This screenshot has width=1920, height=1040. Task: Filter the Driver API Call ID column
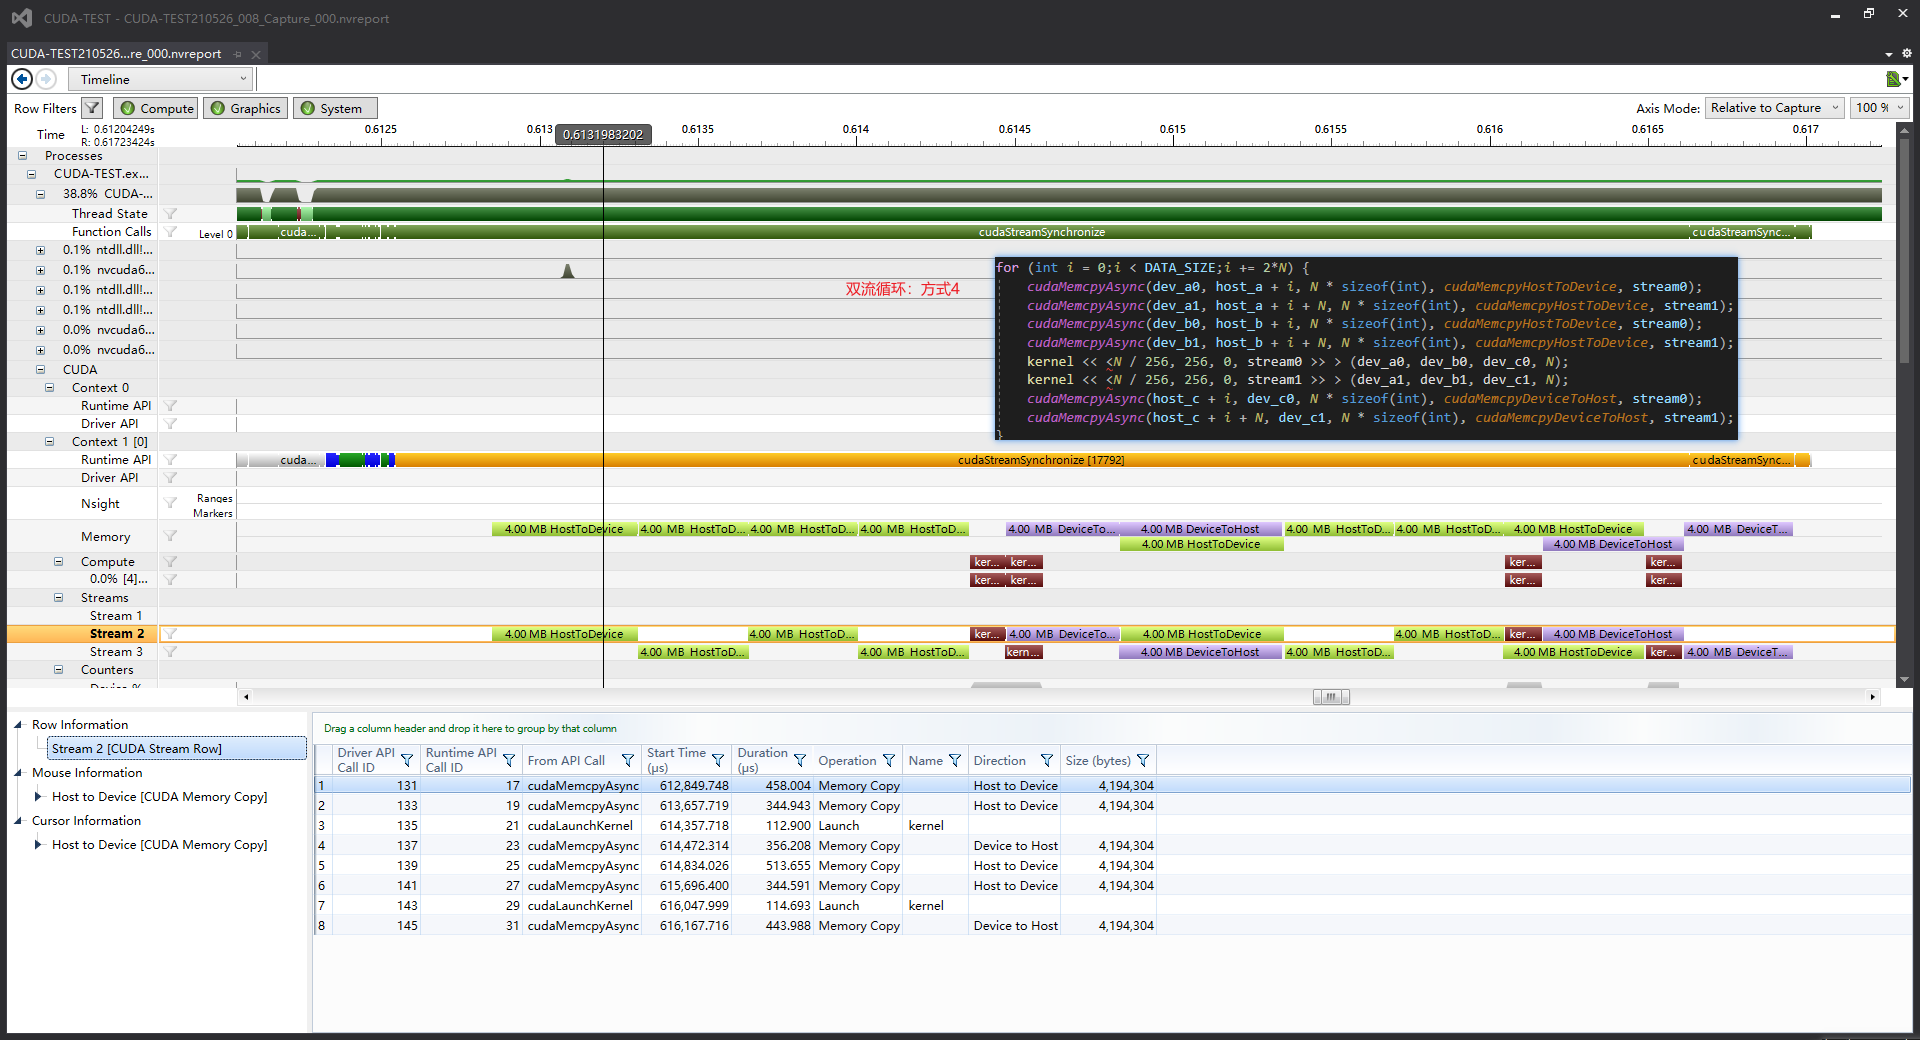pos(407,760)
